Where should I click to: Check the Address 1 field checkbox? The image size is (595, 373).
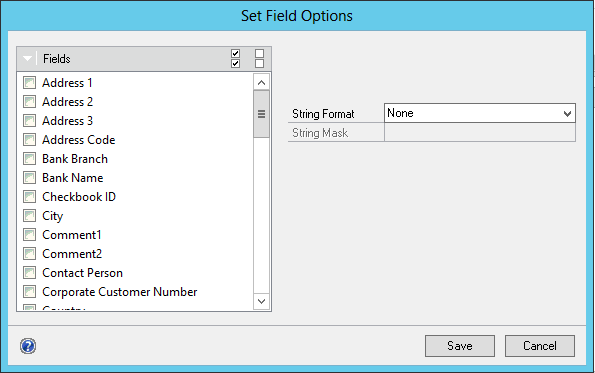tap(29, 83)
